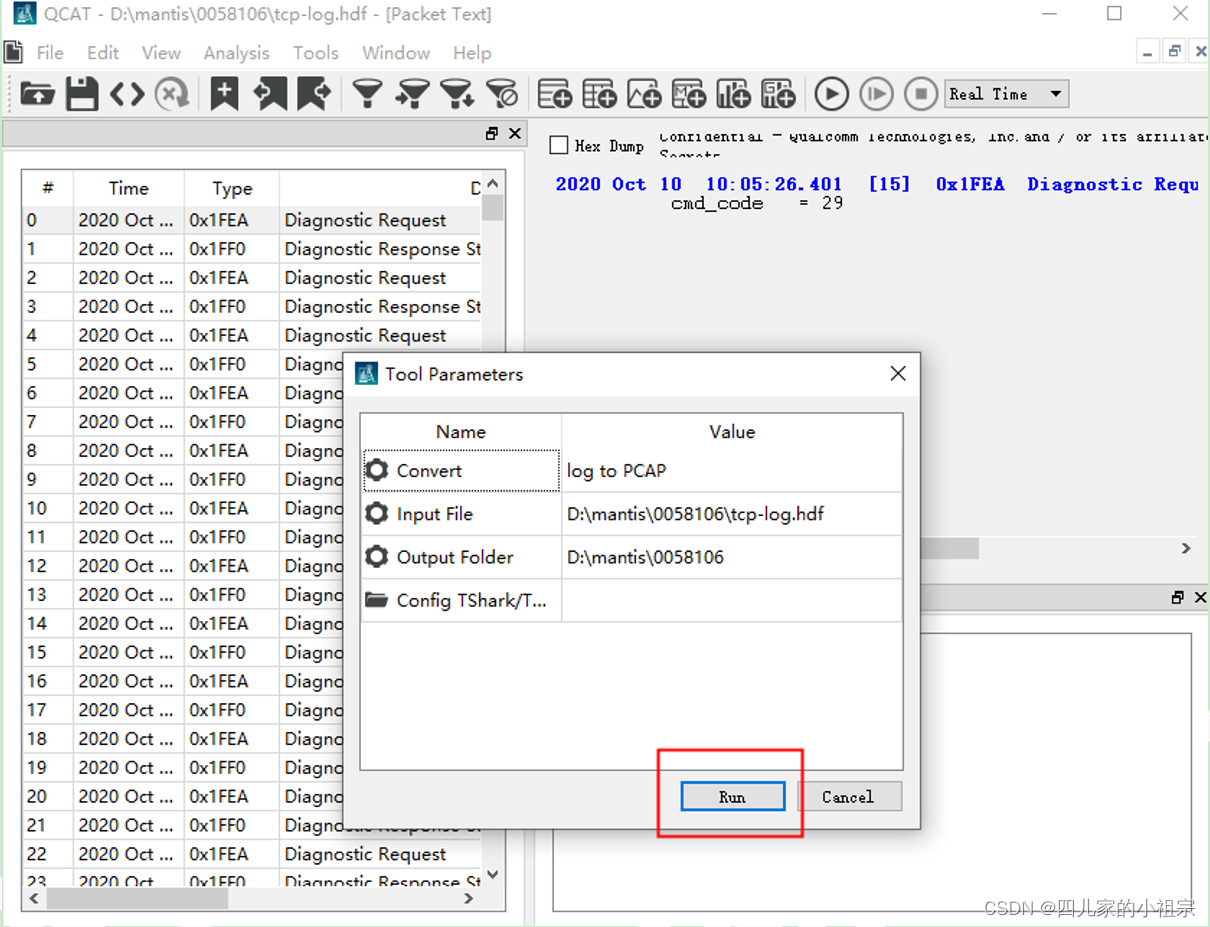Click the 'log to PCAP' value cell
Image resolution: width=1210 pixels, height=927 pixels.
732,470
